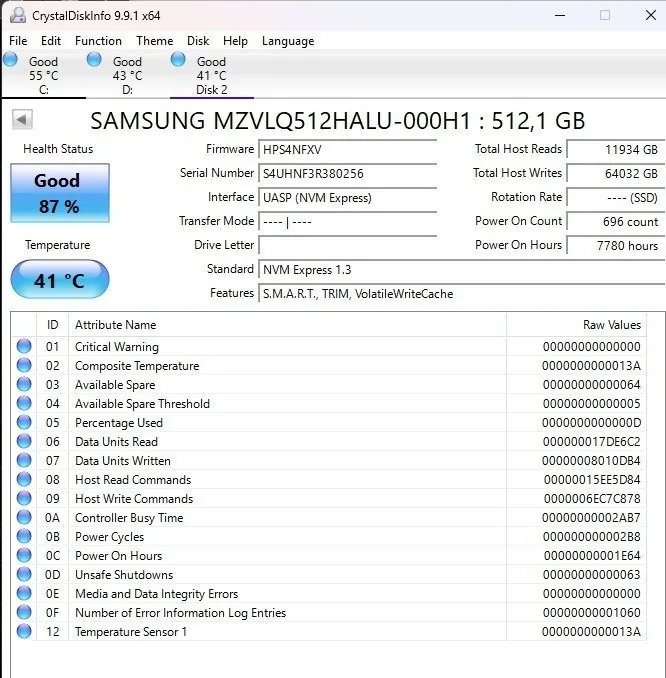Click the Attribute Name column header

click(x=288, y=325)
